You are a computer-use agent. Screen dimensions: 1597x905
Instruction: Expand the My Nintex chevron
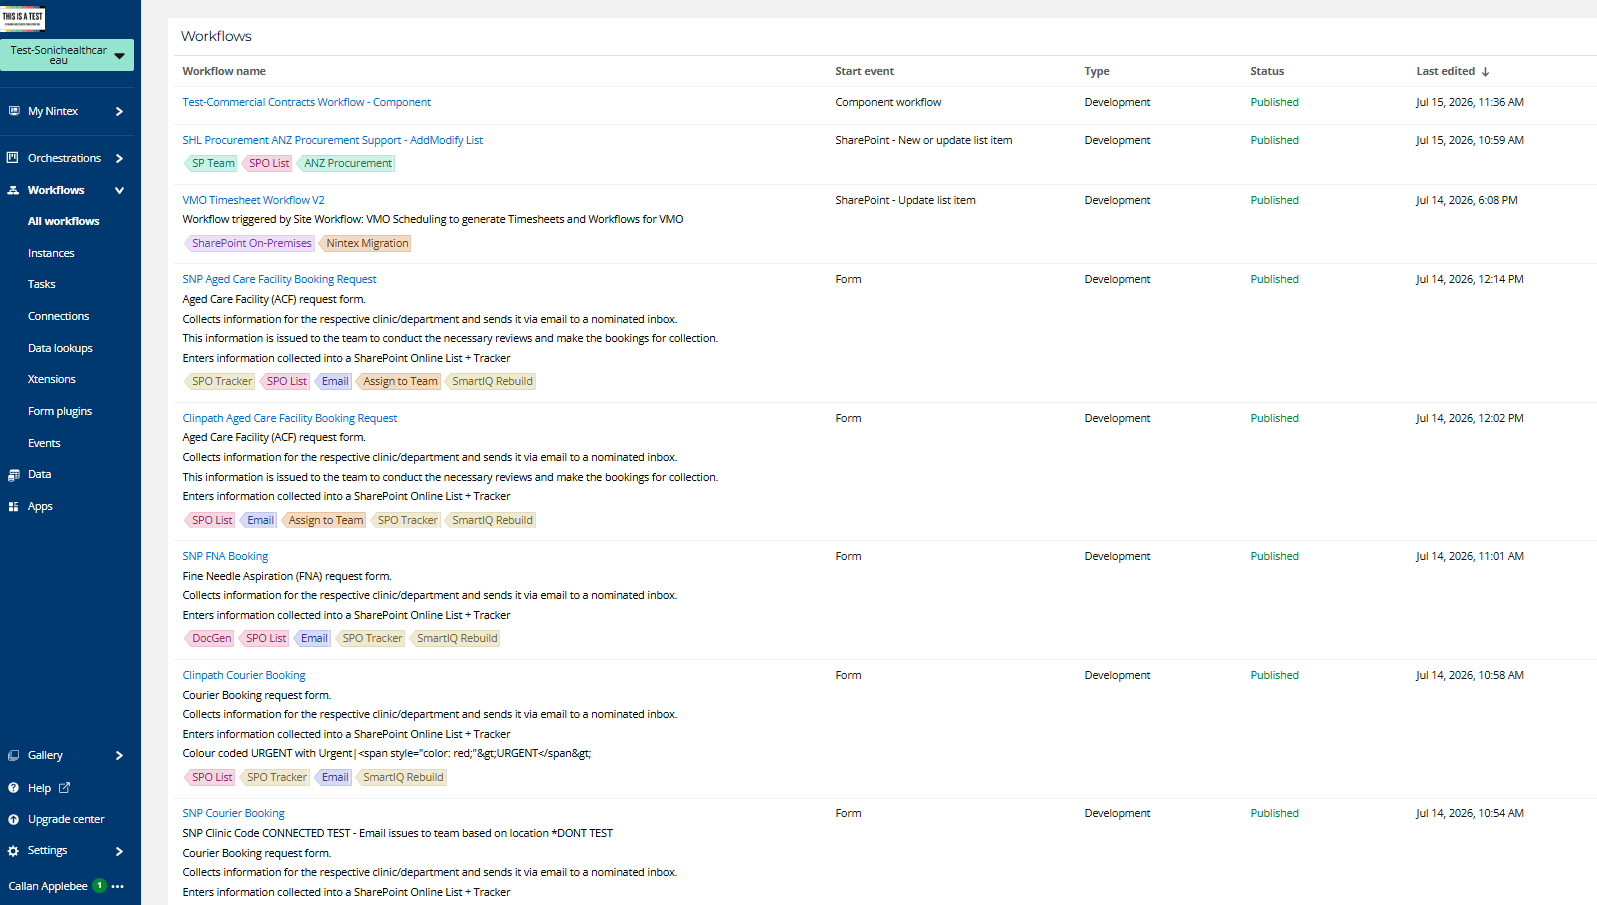[119, 111]
